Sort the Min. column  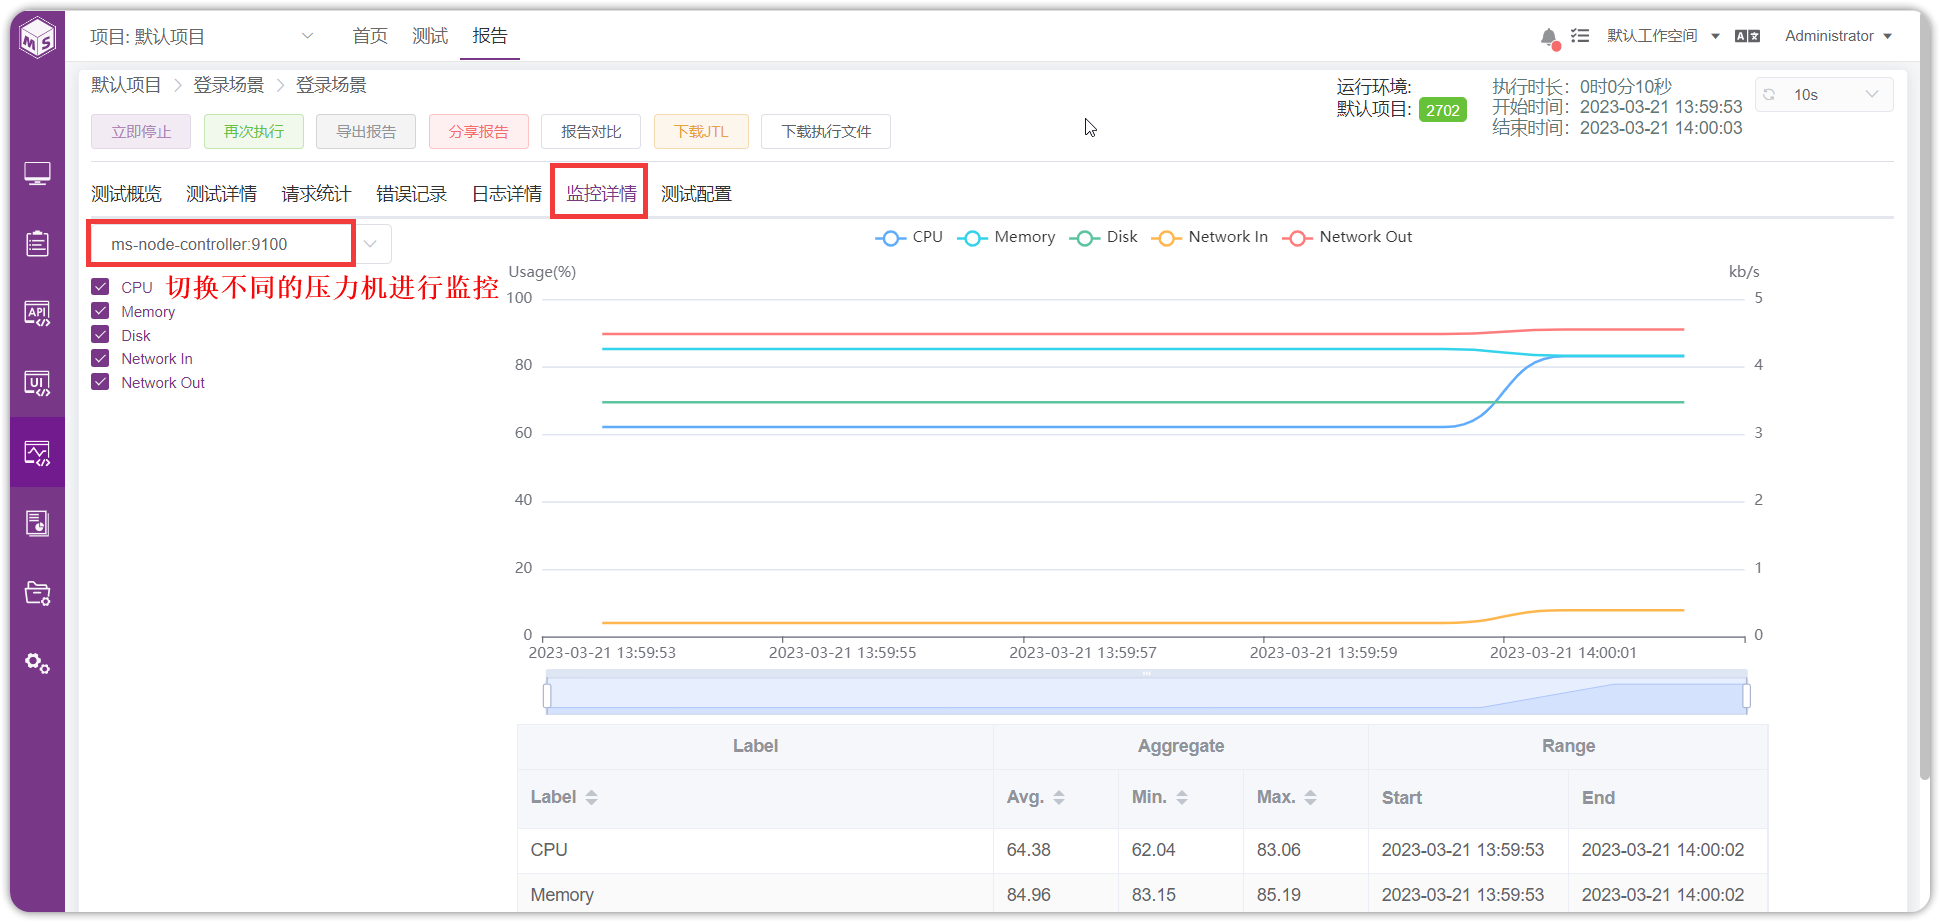(1182, 797)
